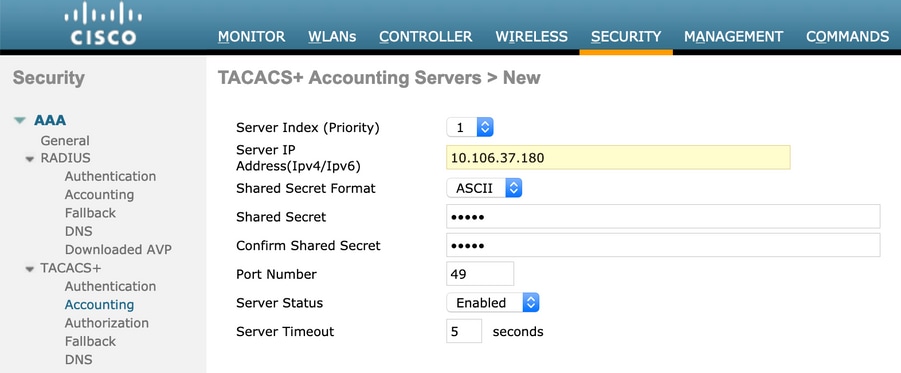Open TACACS+ Authorization settings
The image size is (901, 373).
click(106, 323)
